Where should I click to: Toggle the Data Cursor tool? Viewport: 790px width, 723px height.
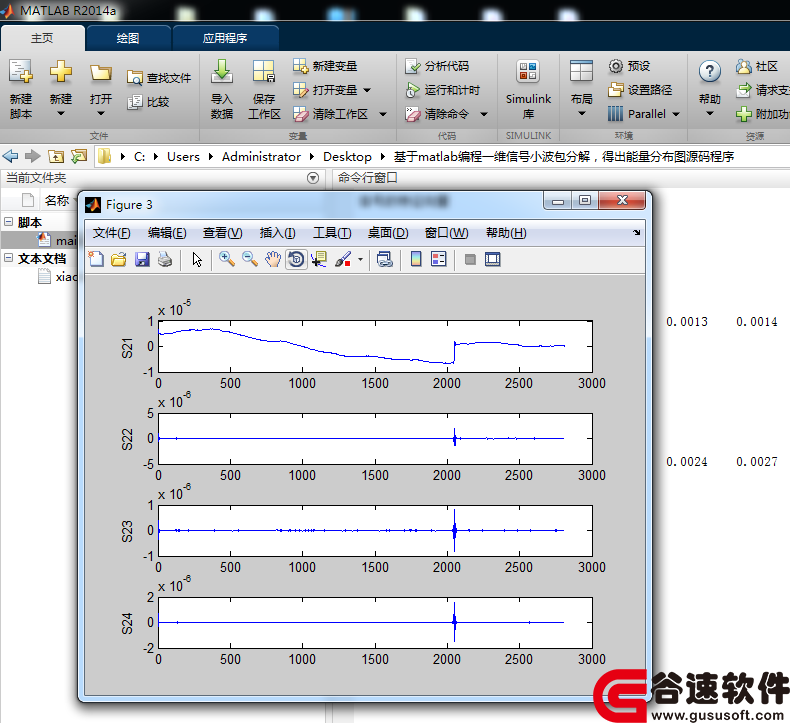(319, 259)
